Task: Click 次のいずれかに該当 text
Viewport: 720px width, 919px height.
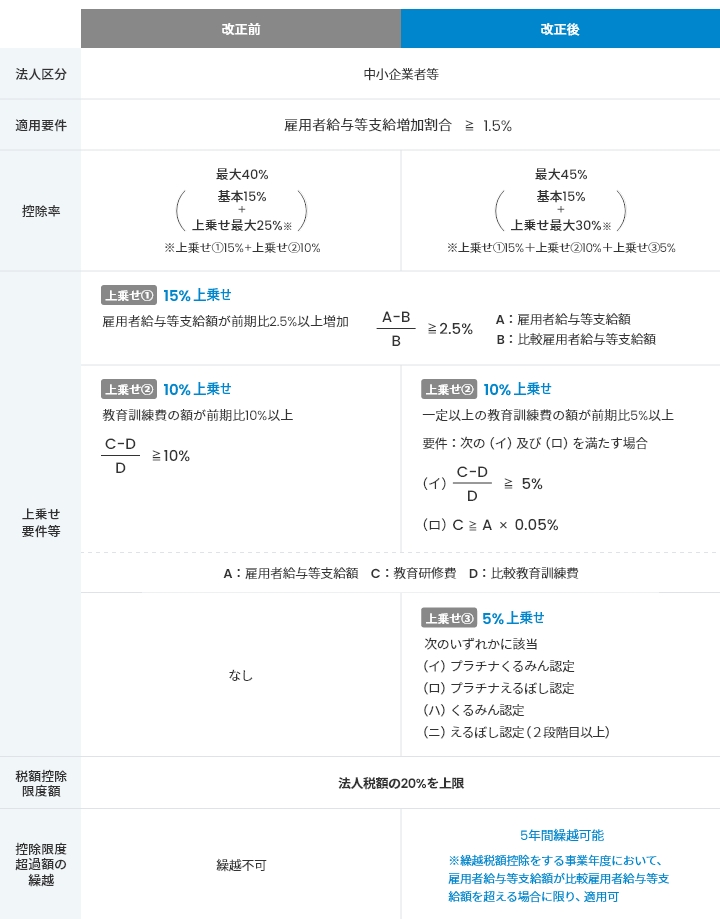Action: [481, 644]
